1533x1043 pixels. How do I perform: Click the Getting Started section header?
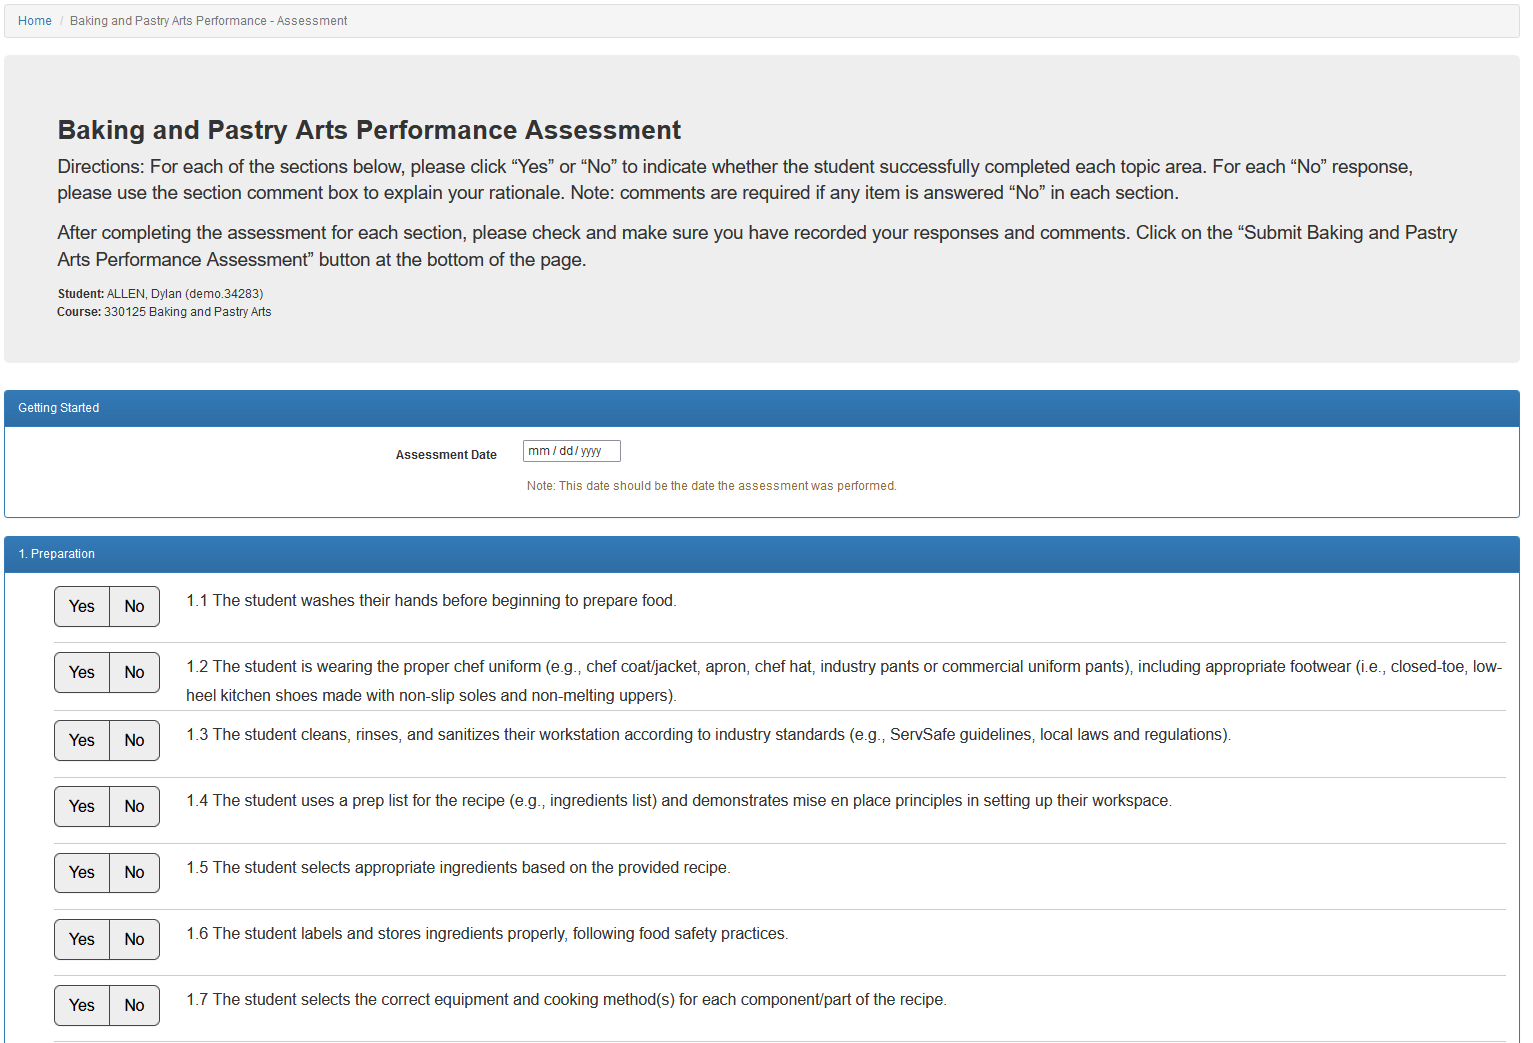coord(762,408)
